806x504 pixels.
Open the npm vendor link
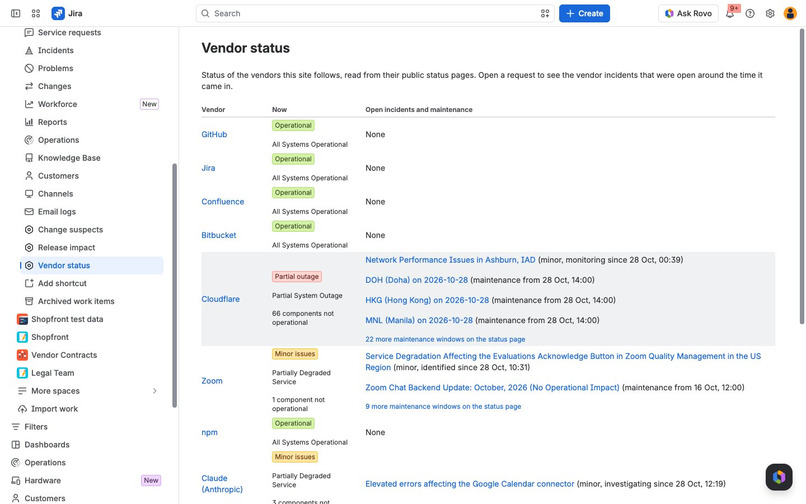209,433
